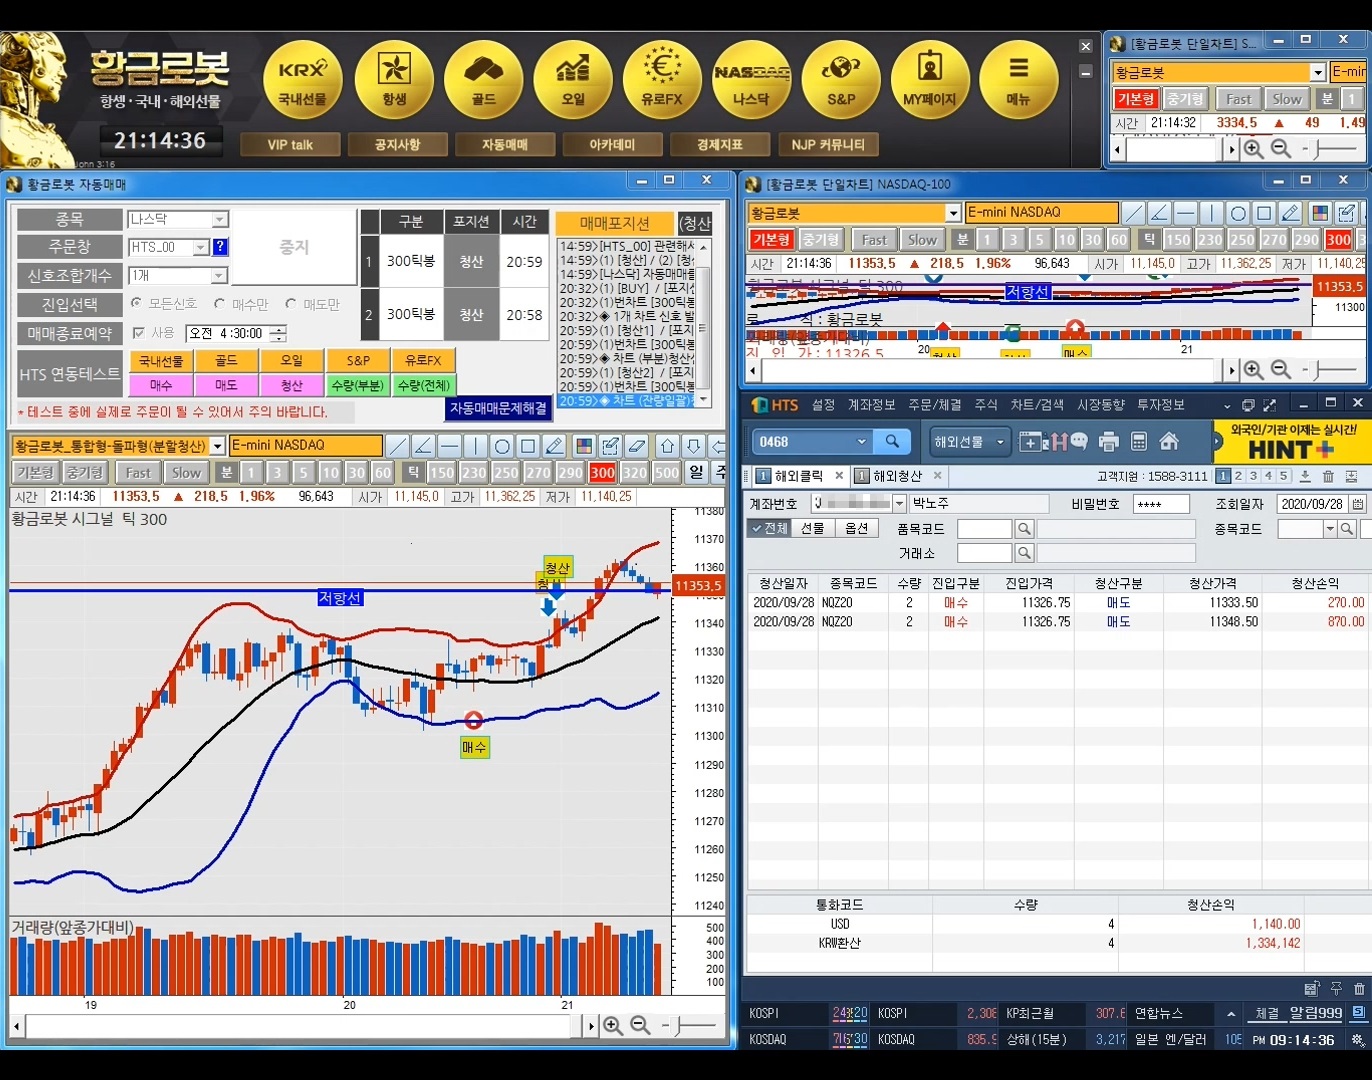Select vertical line tool in main chart toolbar

[x=476, y=446]
